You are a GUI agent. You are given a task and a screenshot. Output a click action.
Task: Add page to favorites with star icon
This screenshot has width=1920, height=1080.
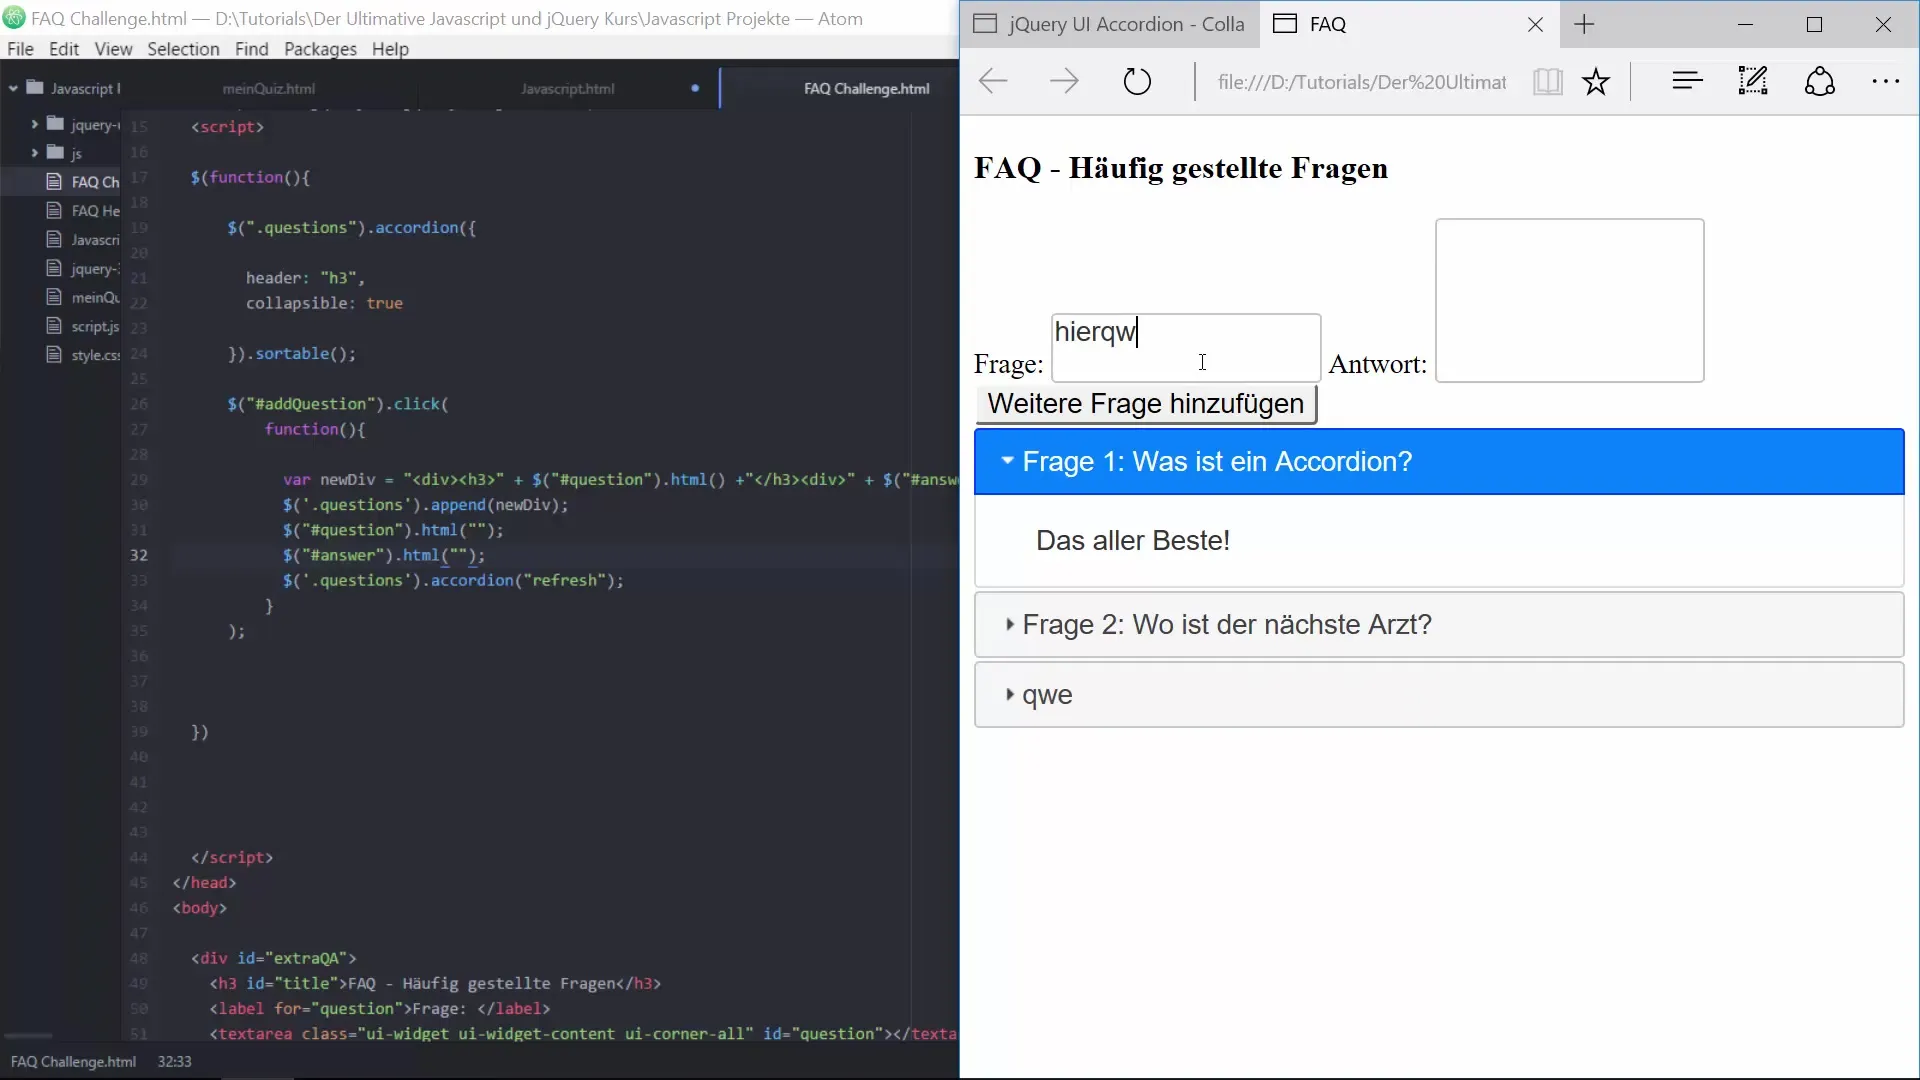point(1596,82)
